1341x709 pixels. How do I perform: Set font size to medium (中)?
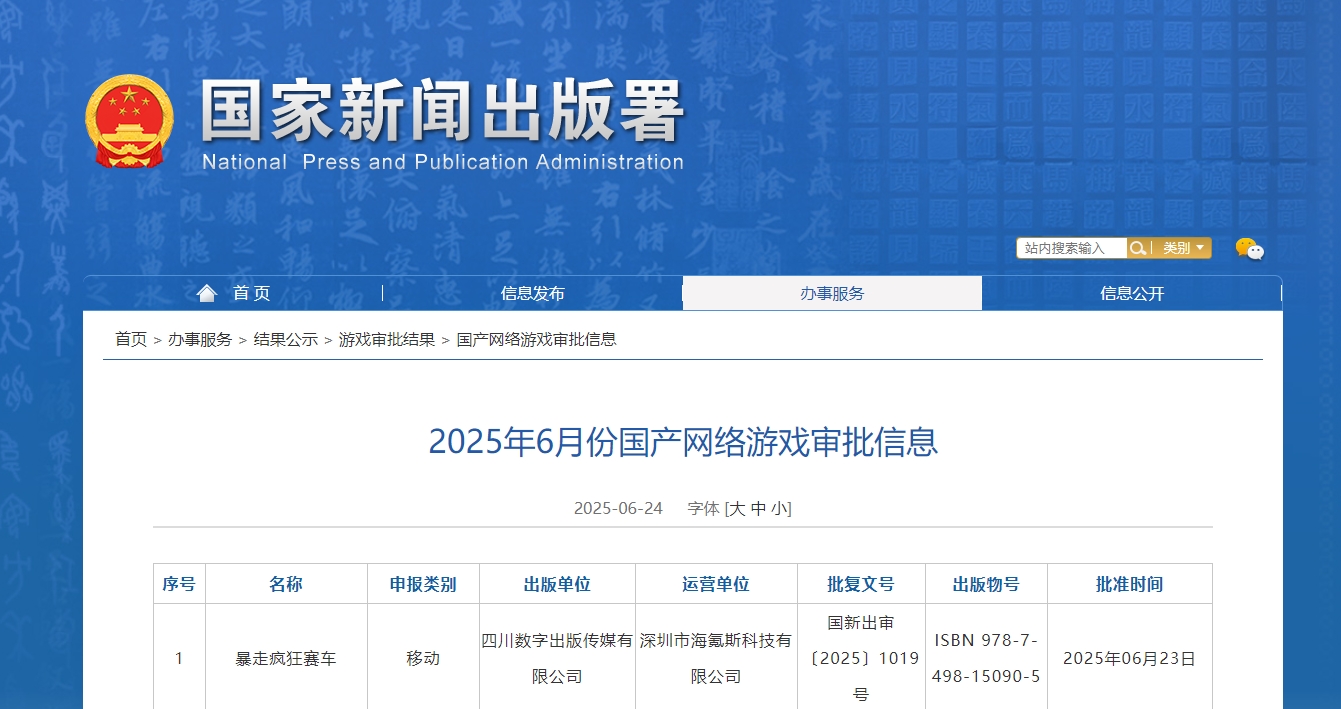point(758,508)
